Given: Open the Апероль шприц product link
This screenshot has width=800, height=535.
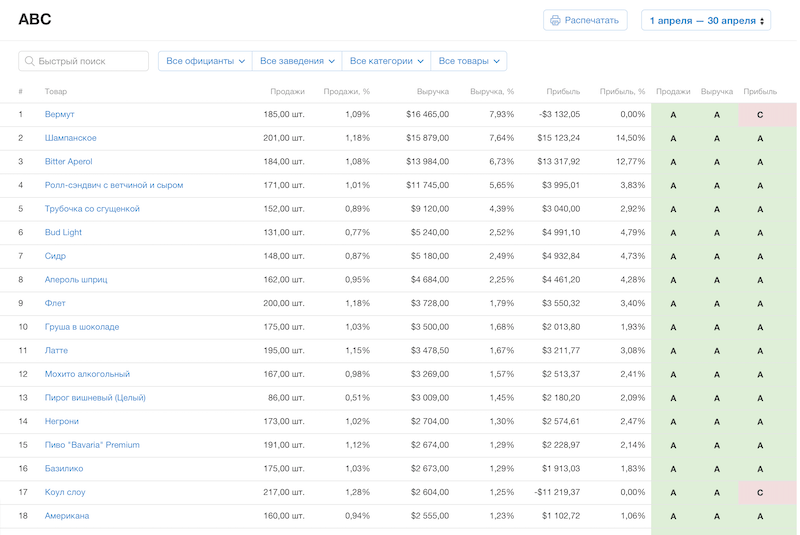Looking at the screenshot, I should point(76,279).
